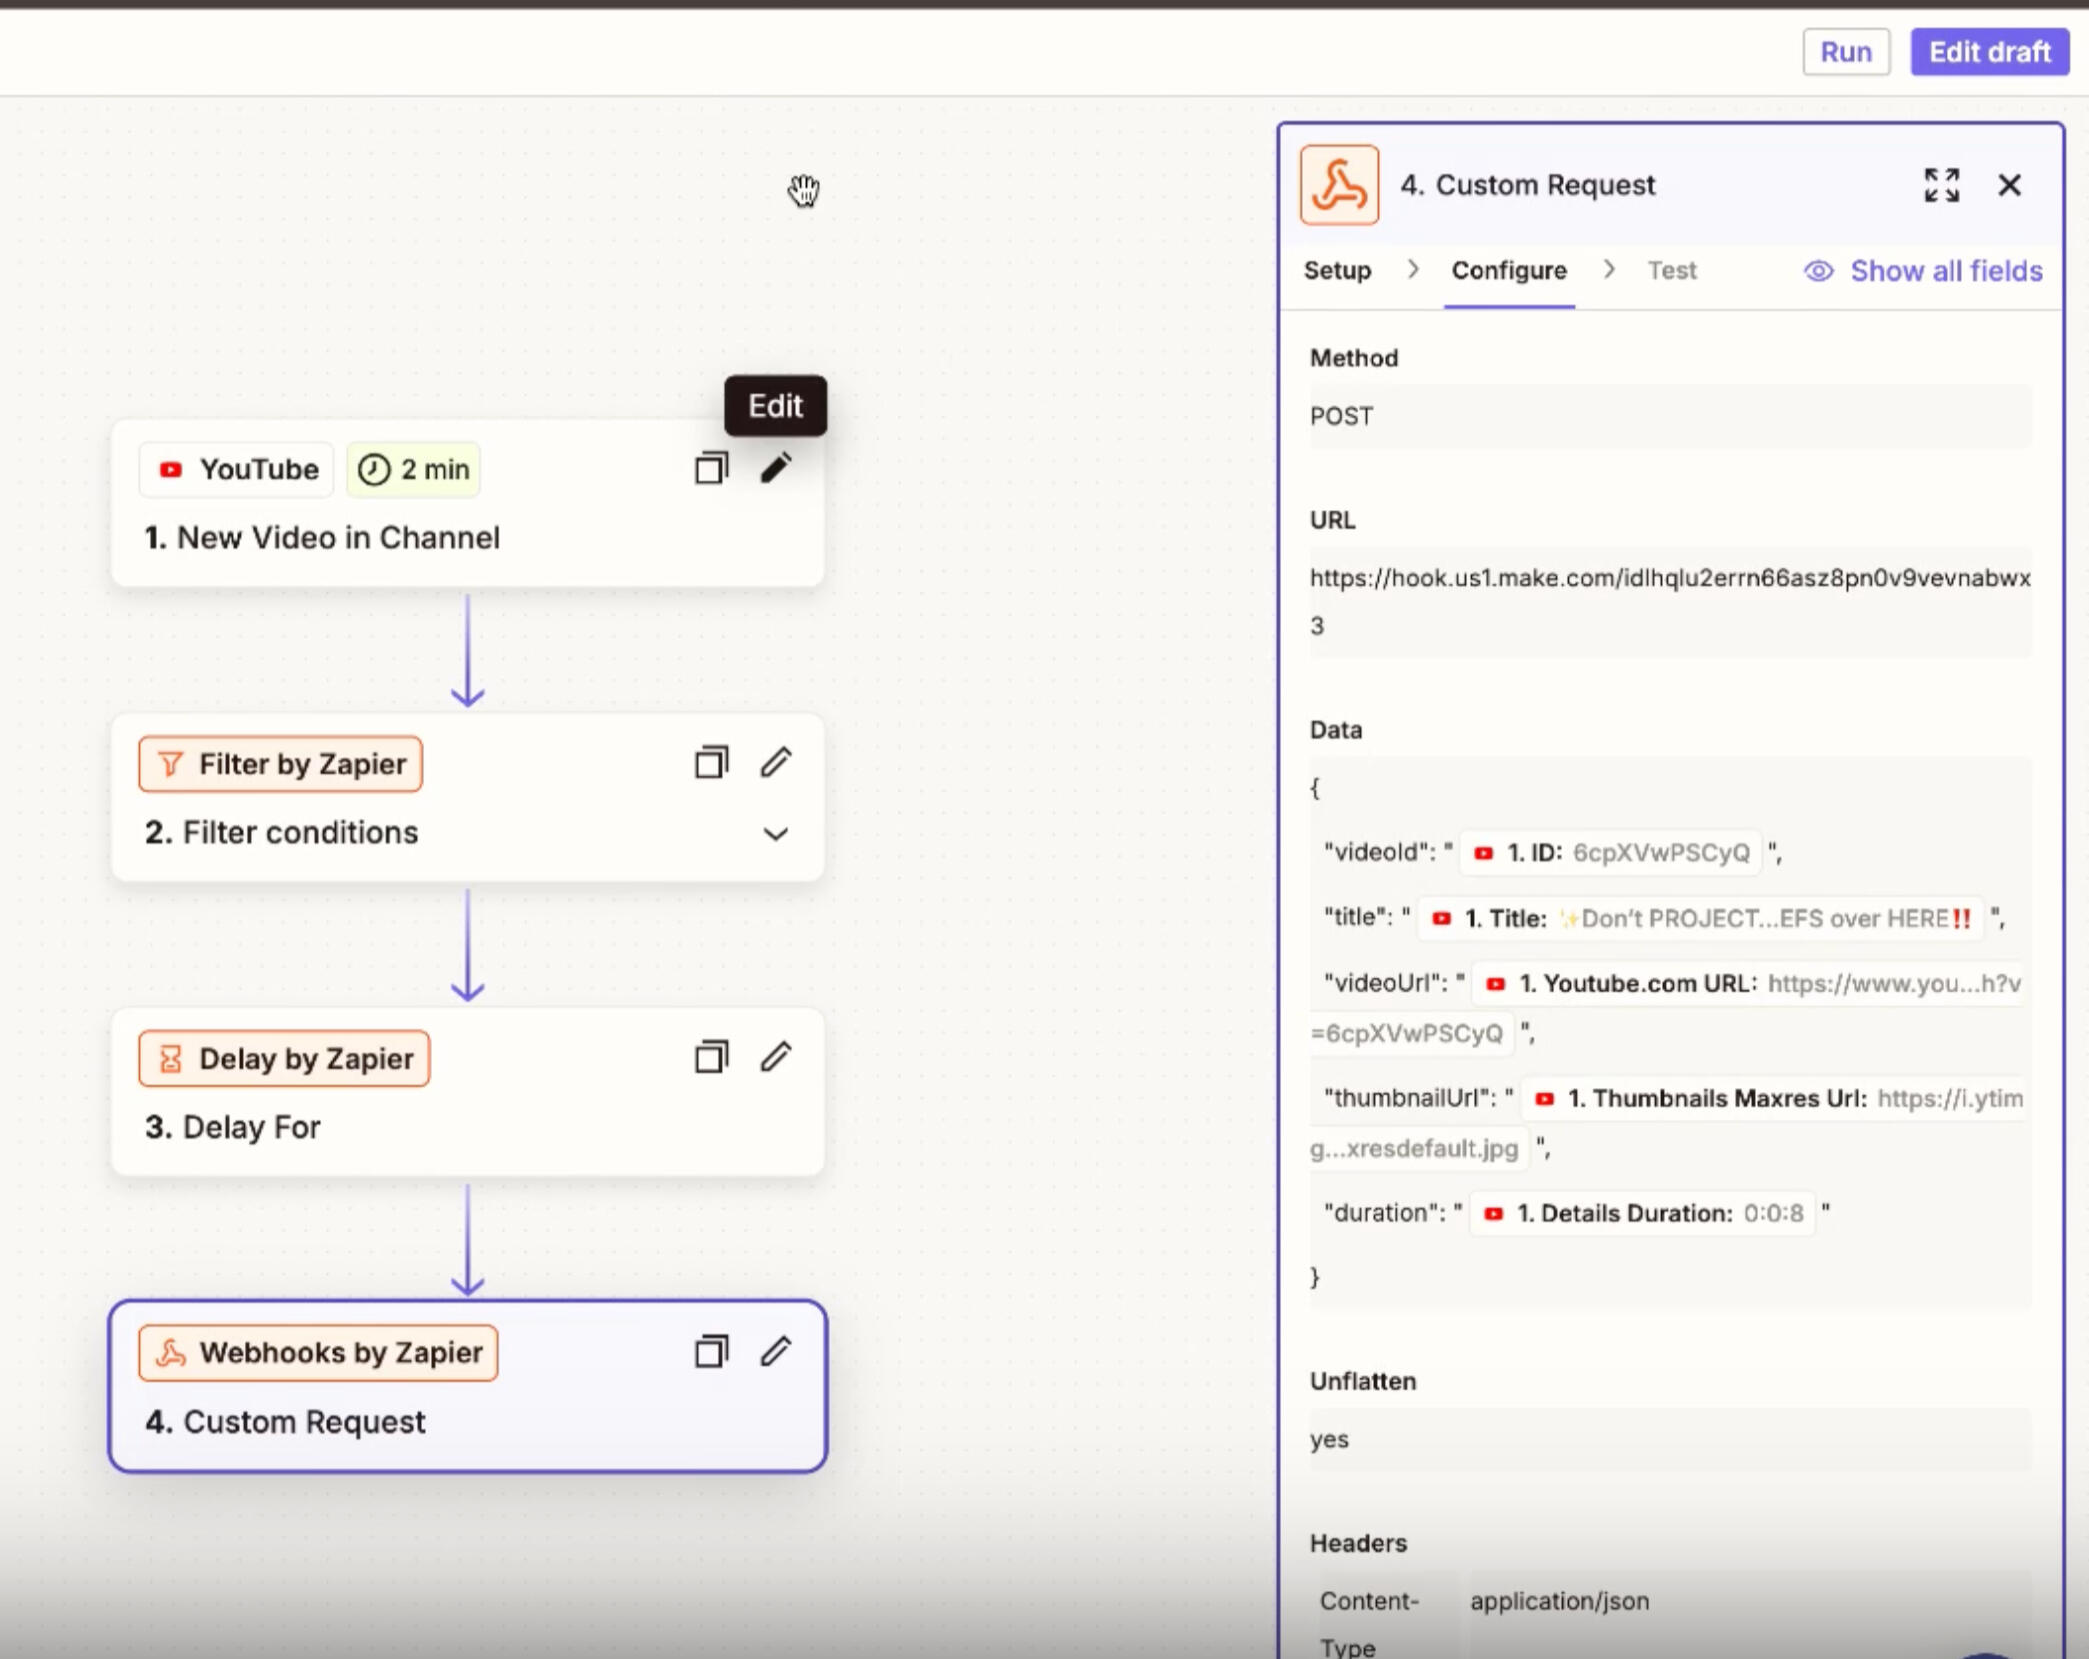Click the Content-Type header key

(x=1368, y=1623)
